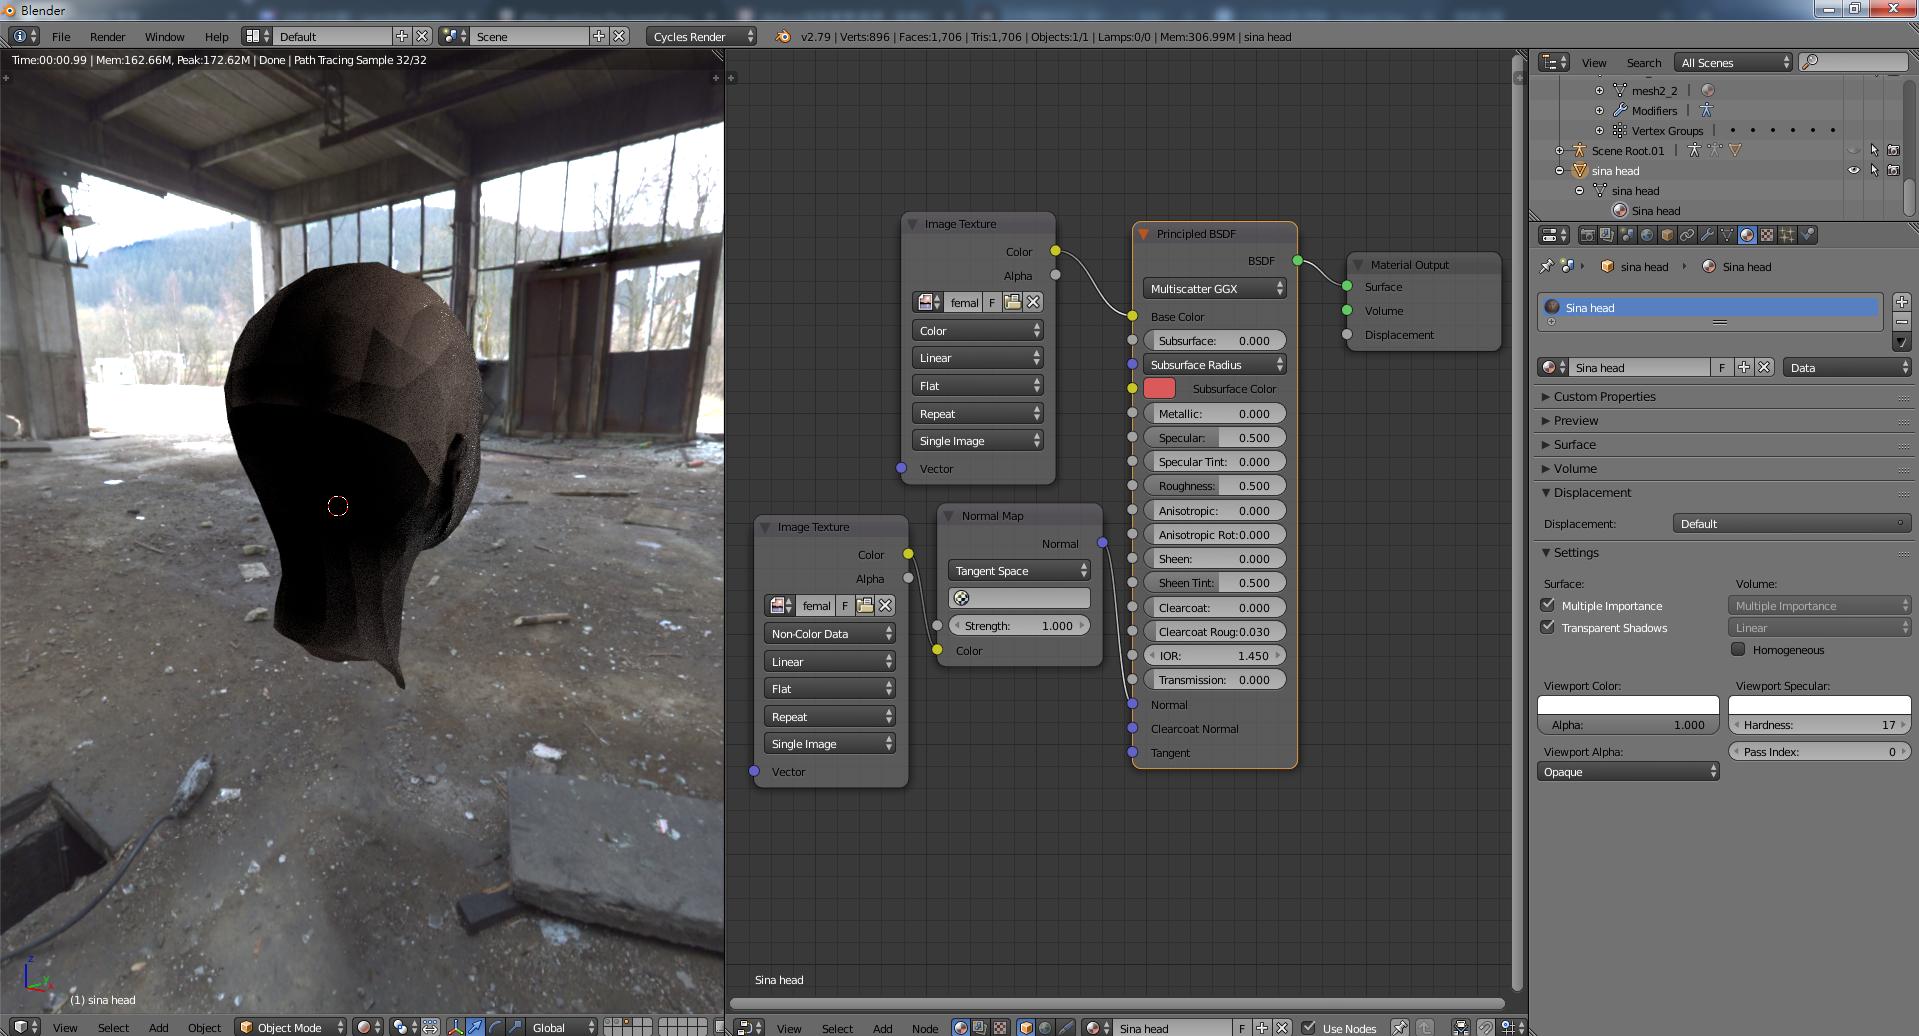Toggle renderability camera for Scene Root.01
This screenshot has height=1036, width=1919.
1893,150
